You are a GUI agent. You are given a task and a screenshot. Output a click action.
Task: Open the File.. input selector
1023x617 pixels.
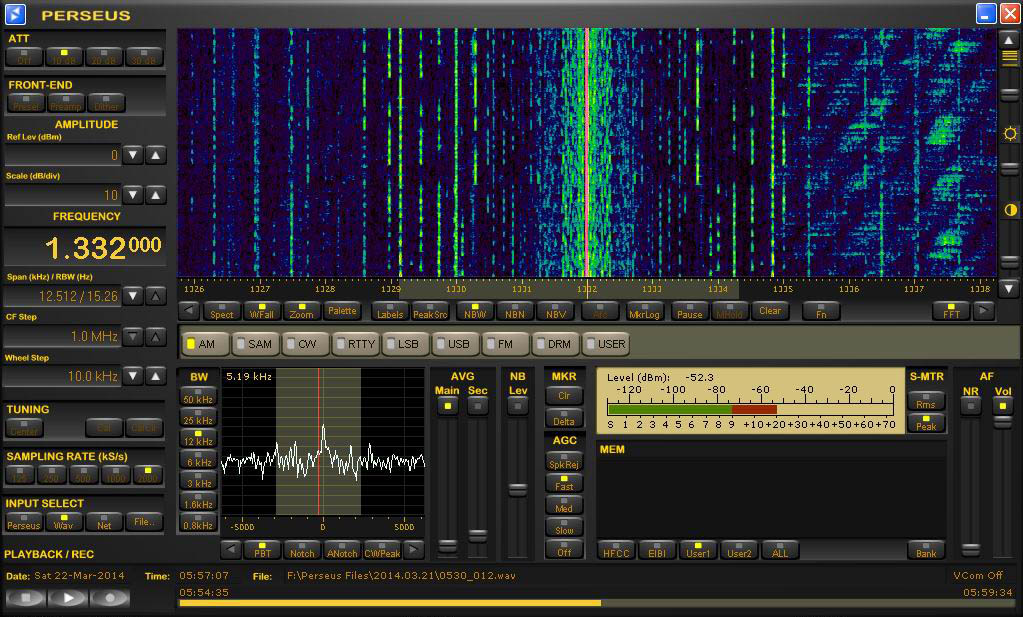[144, 522]
